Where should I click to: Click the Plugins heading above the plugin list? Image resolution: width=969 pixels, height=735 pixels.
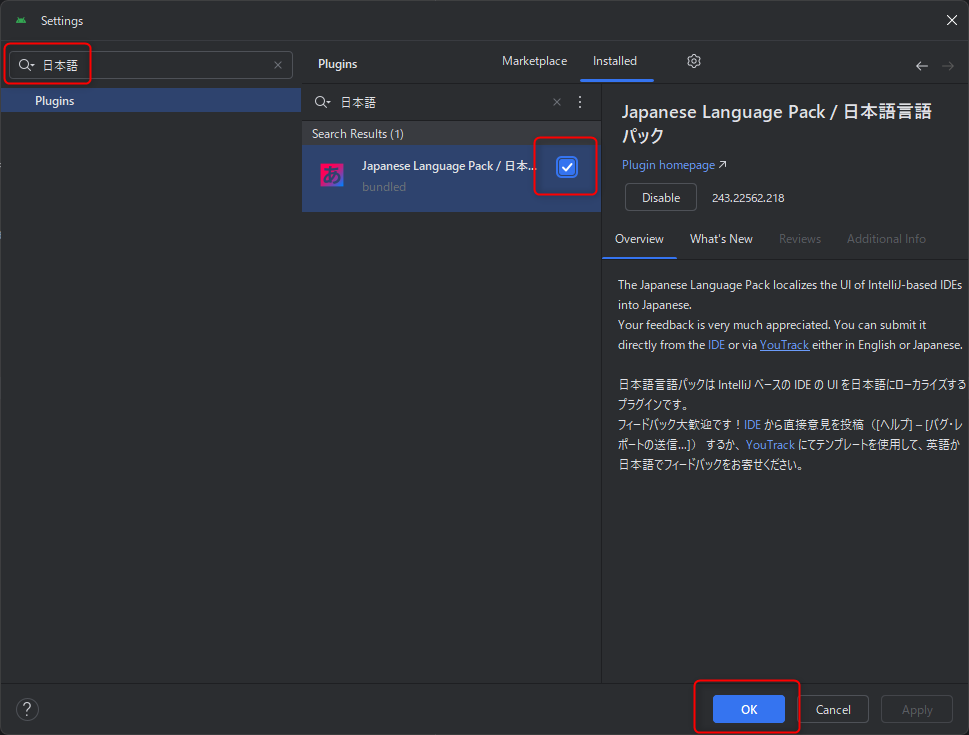click(x=337, y=64)
